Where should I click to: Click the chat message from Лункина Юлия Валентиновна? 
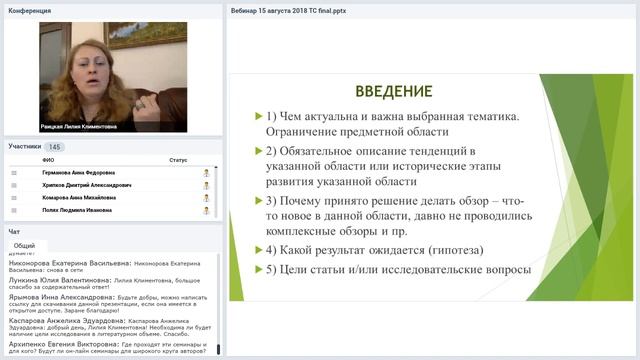104,284
